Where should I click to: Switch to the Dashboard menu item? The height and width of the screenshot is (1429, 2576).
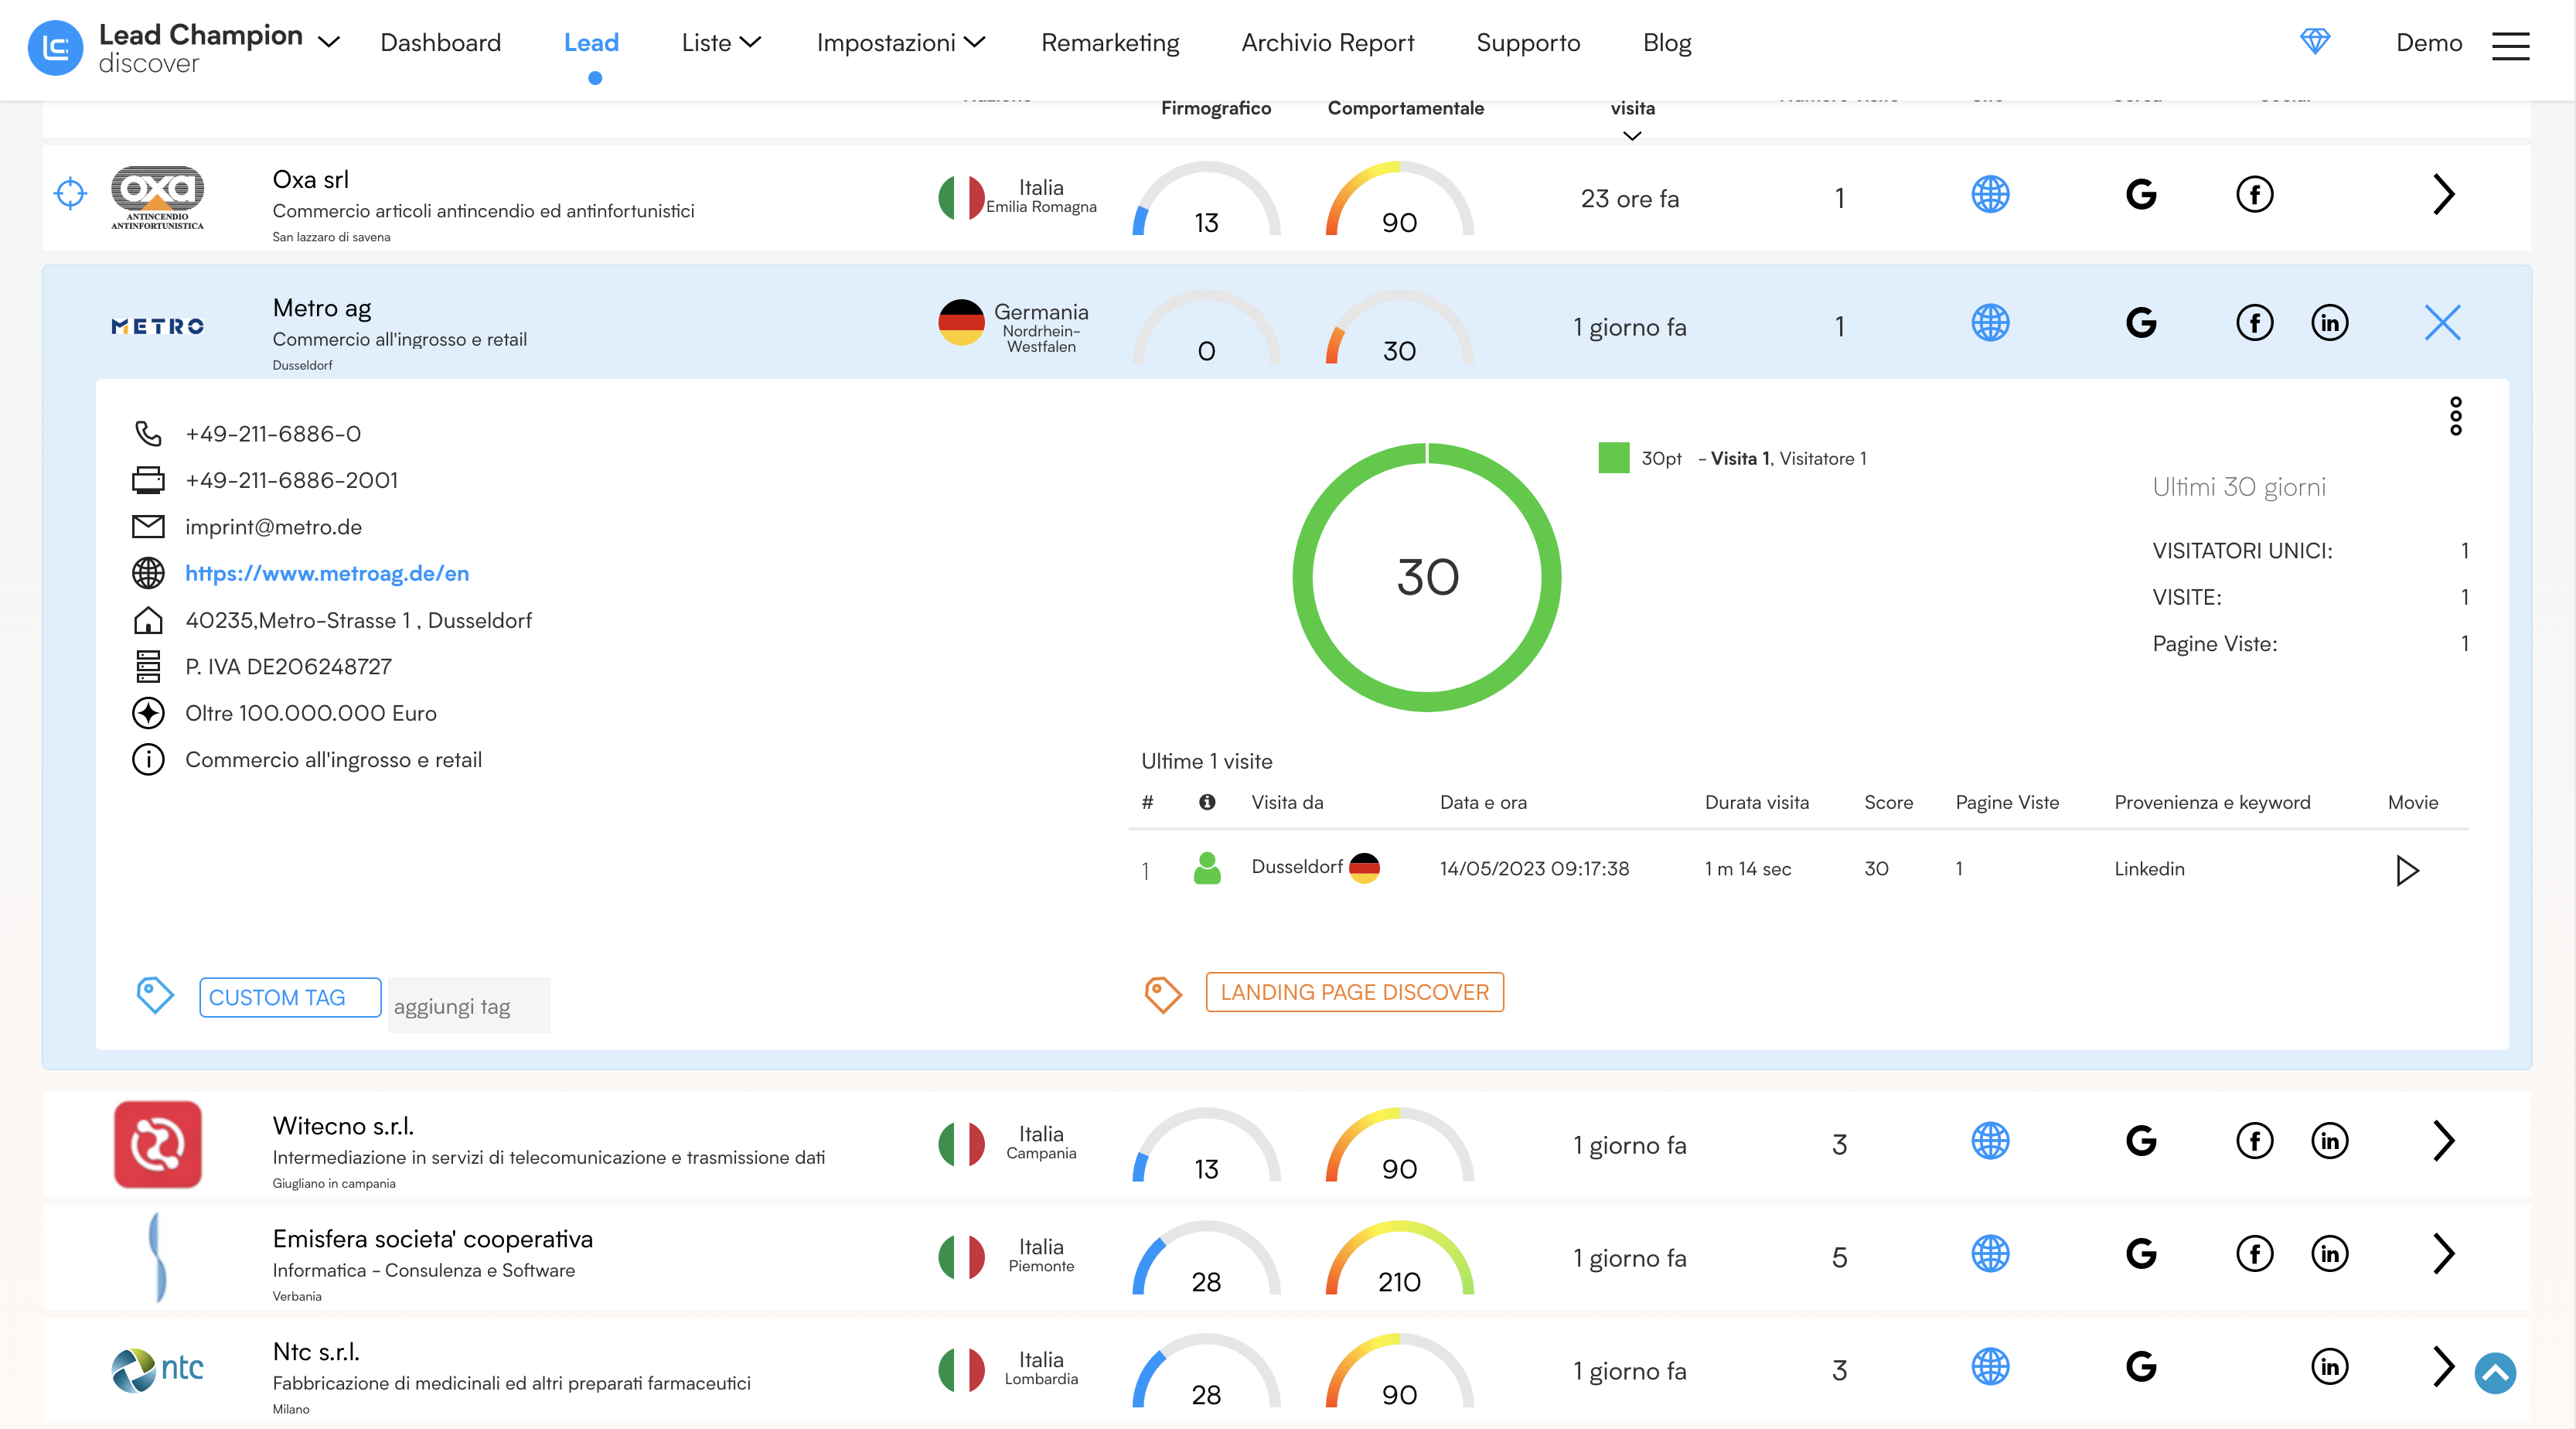pos(441,43)
